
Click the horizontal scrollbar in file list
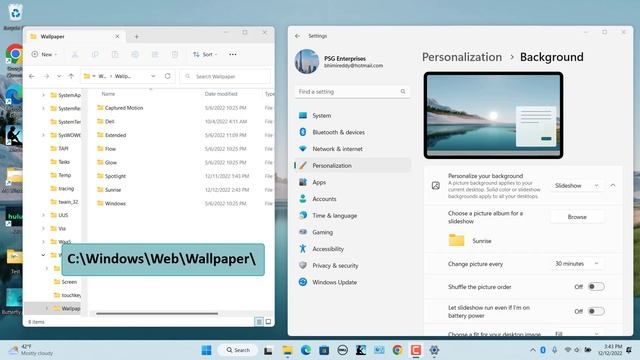(157, 313)
